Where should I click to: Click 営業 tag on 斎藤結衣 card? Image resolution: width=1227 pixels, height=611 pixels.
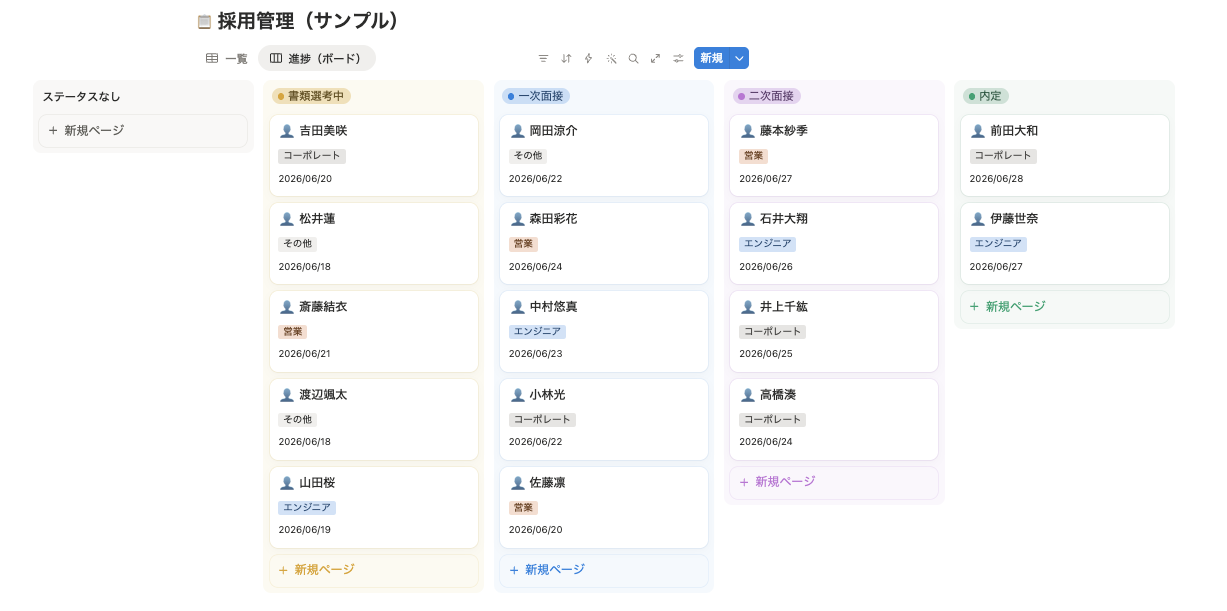[293, 332]
